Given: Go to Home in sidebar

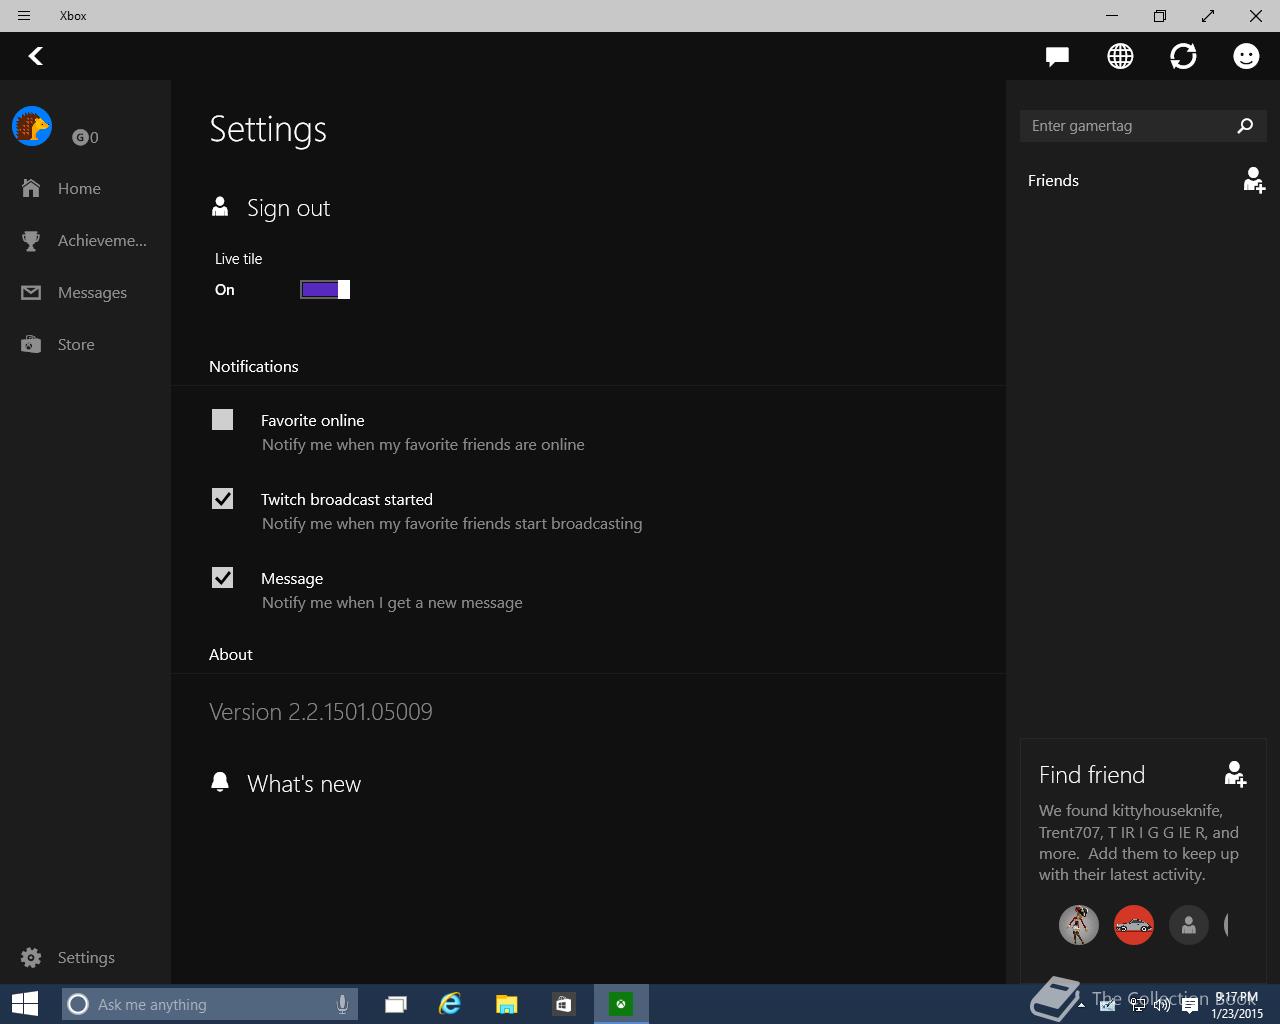Looking at the screenshot, I should pos(85,188).
